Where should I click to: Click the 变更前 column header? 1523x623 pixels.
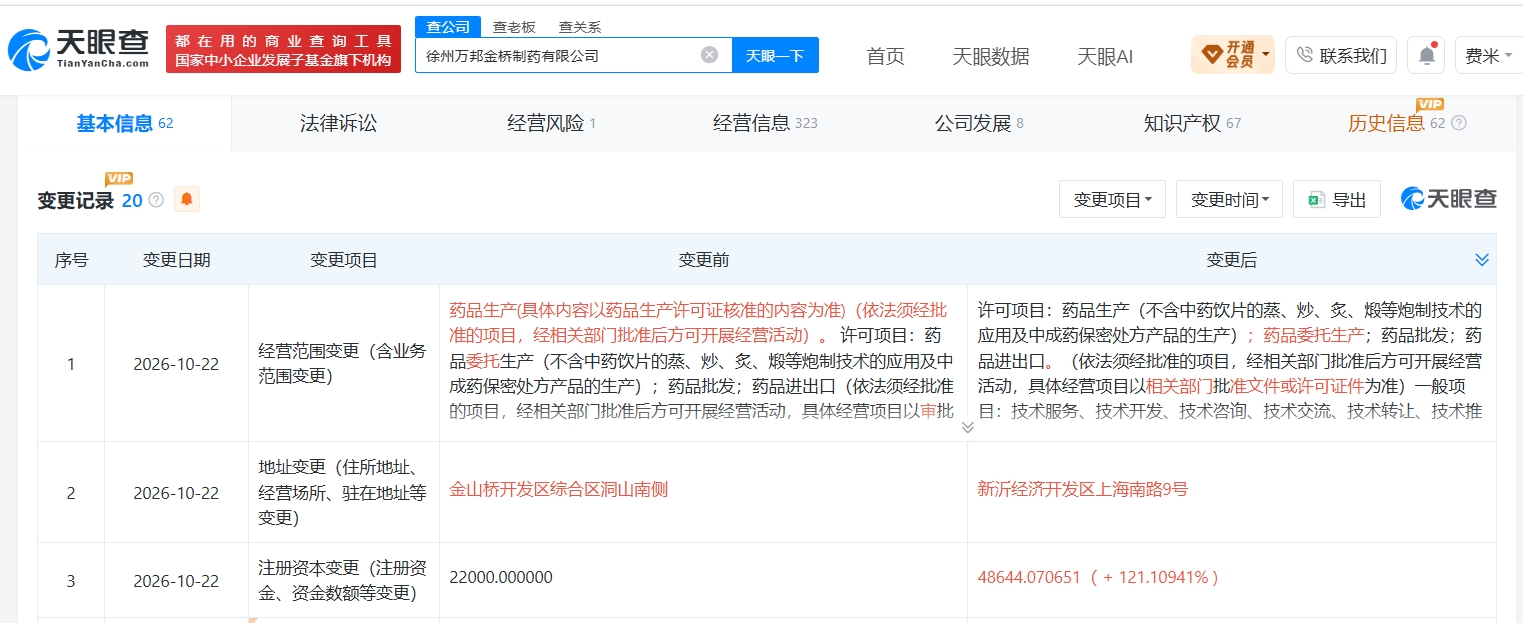[704, 260]
